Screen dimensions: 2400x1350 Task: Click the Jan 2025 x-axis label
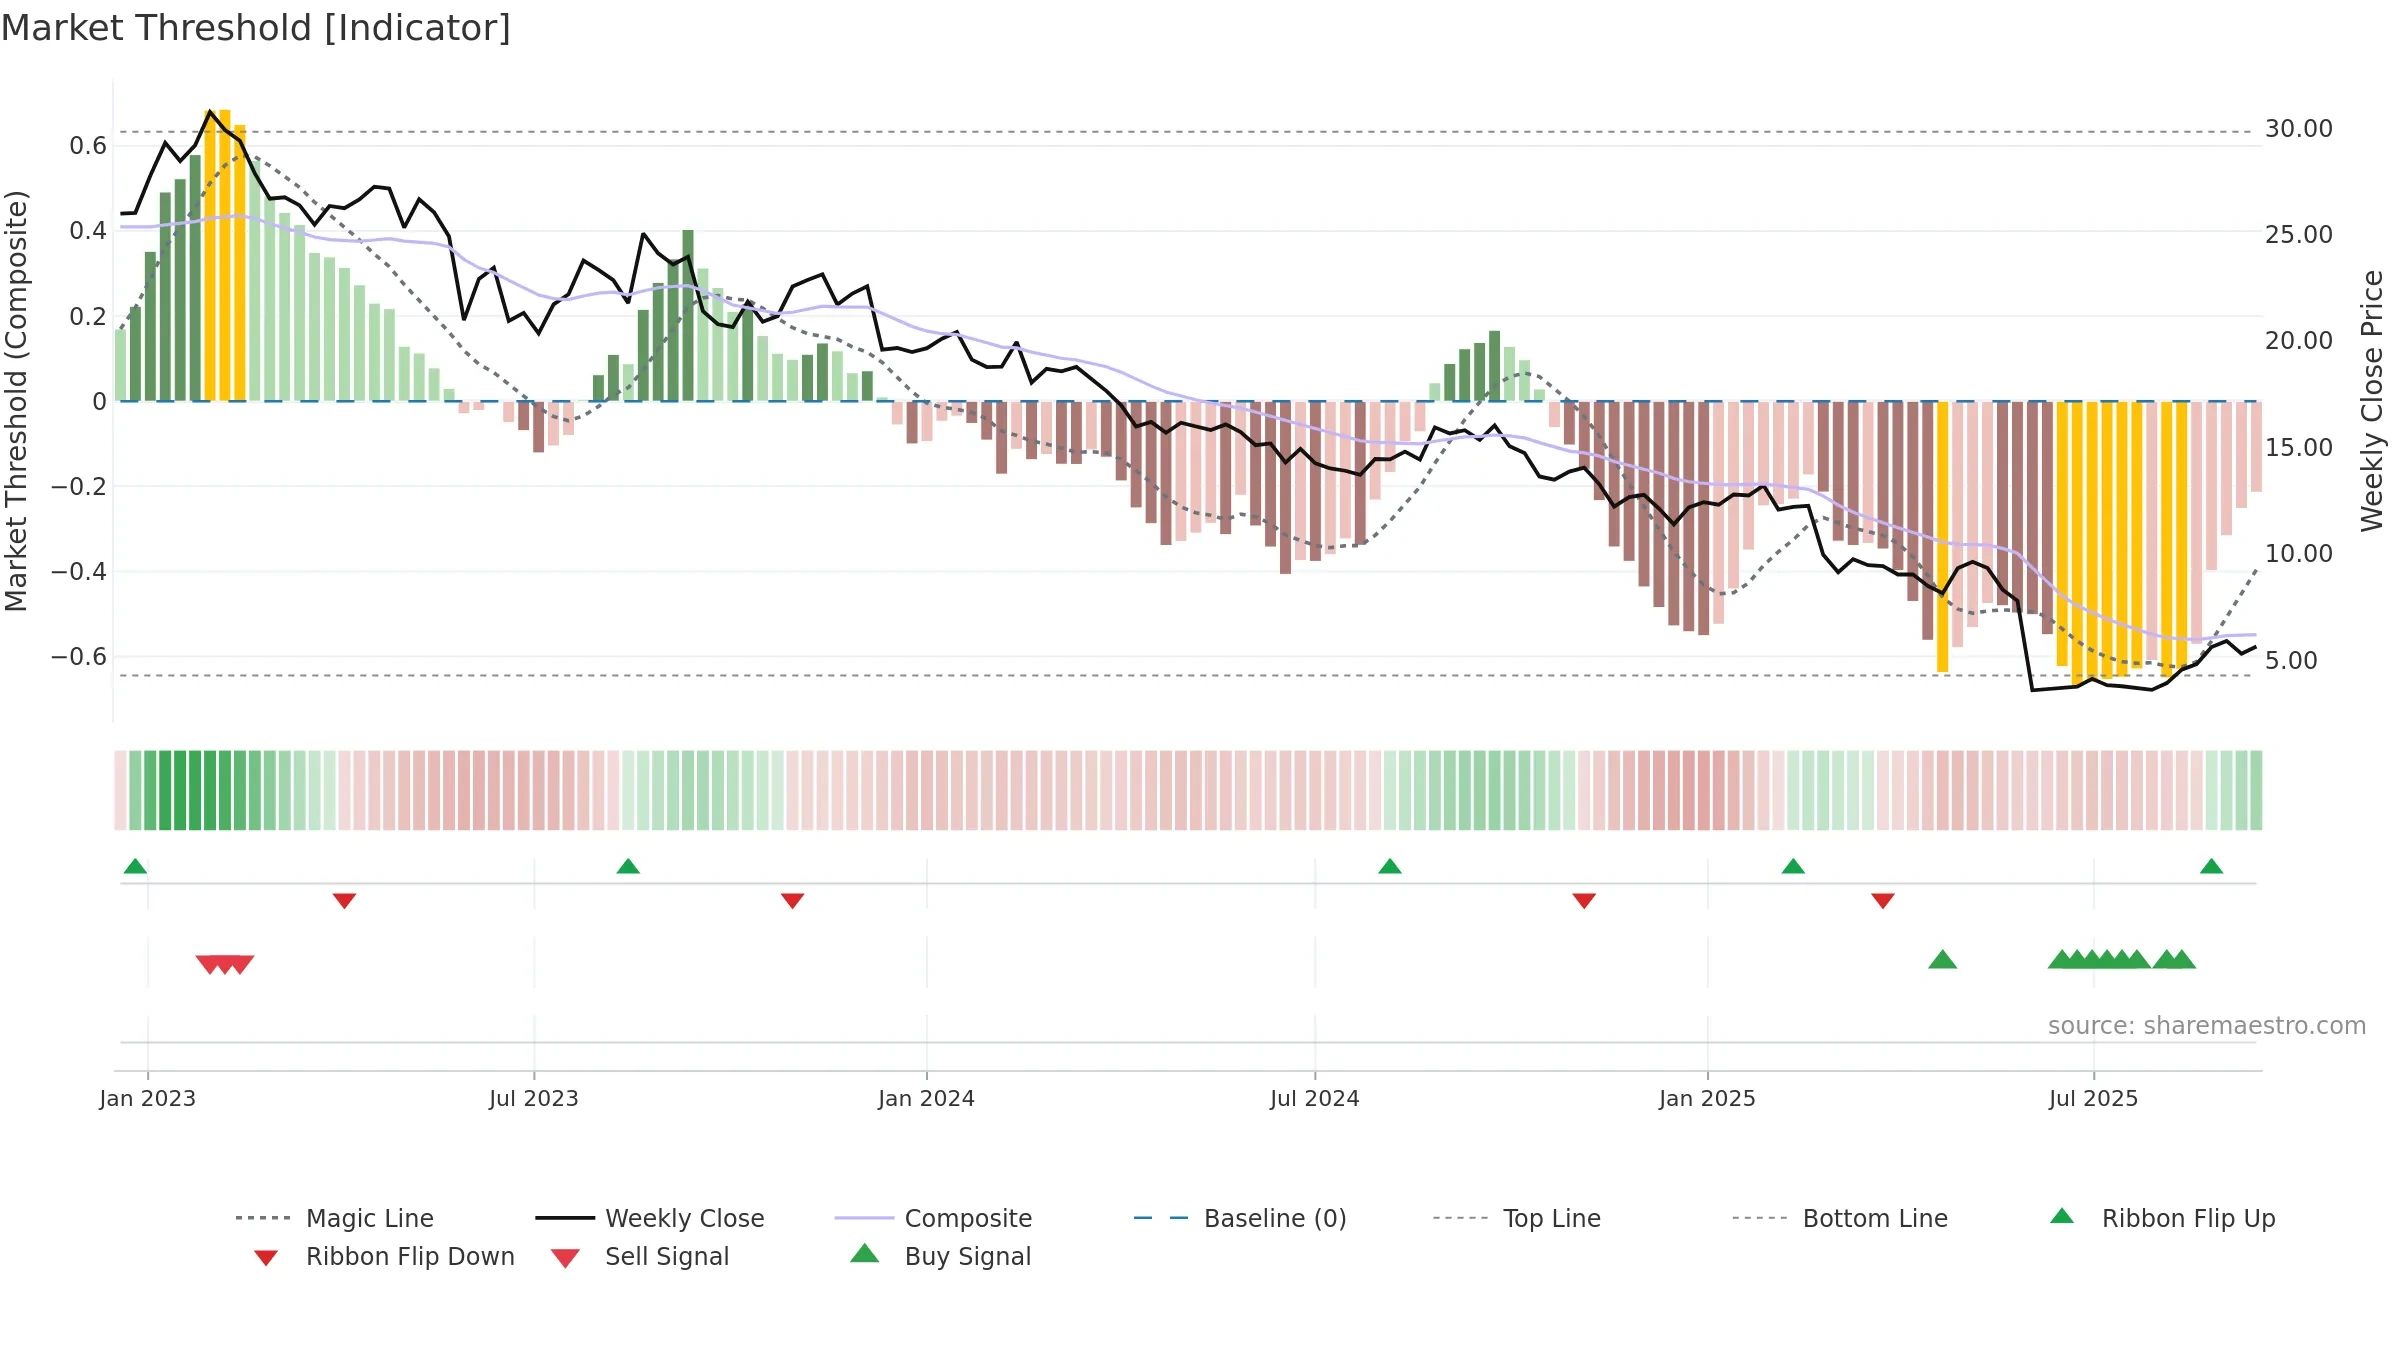1708,1099
